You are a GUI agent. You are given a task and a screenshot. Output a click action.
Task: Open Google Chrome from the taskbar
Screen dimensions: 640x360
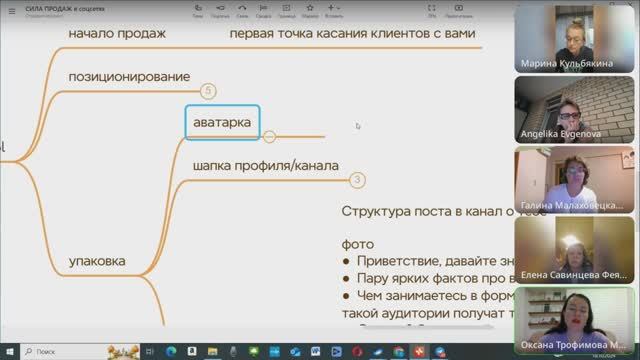pyautogui.click(x=398, y=351)
